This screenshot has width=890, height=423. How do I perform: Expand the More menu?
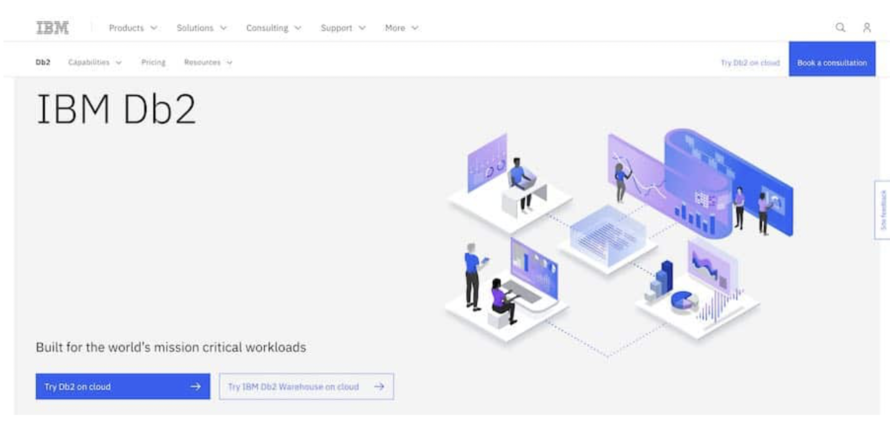click(401, 28)
